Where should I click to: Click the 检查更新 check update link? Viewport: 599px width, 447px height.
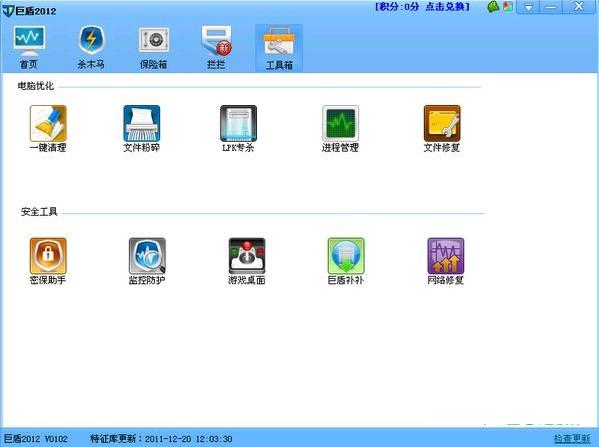572,438
